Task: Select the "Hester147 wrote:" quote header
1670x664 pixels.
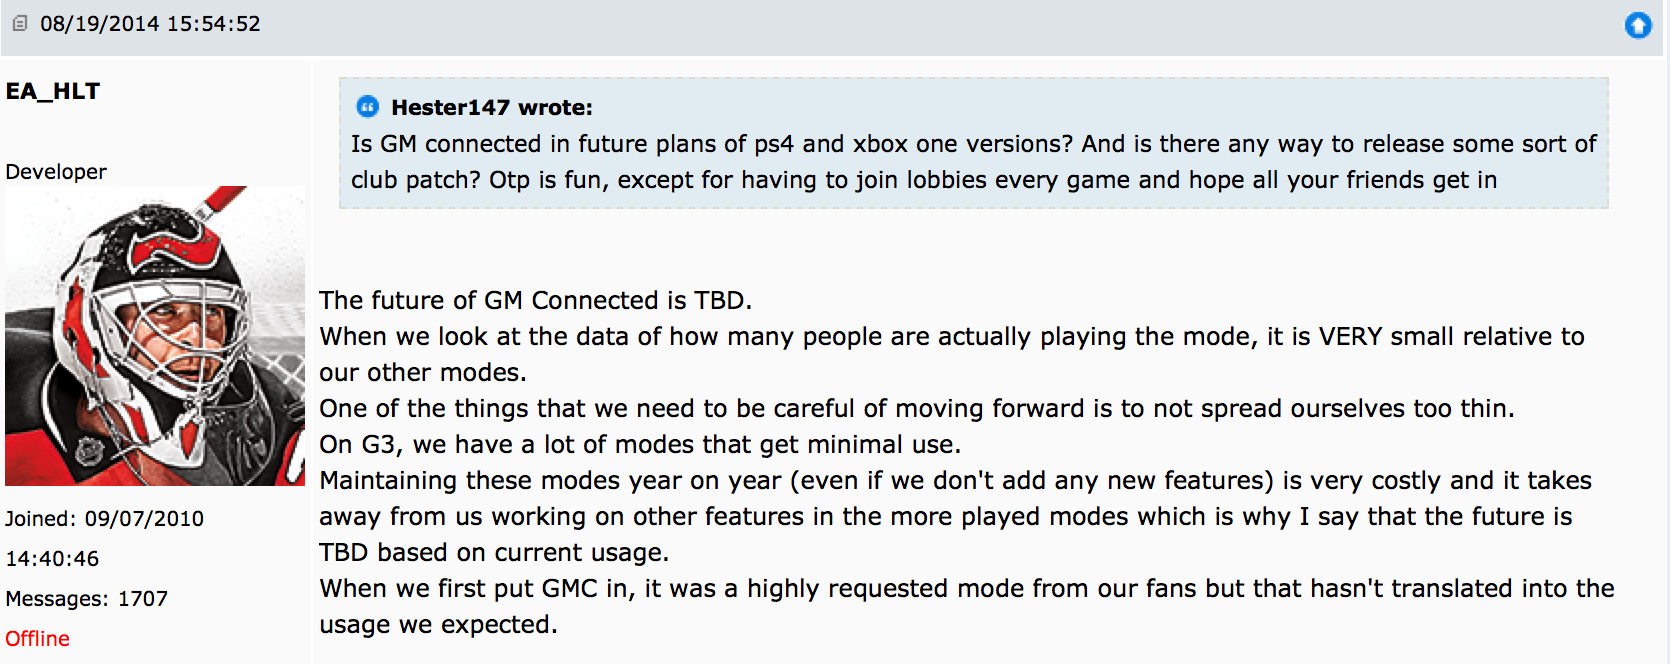Action: (491, 107)
